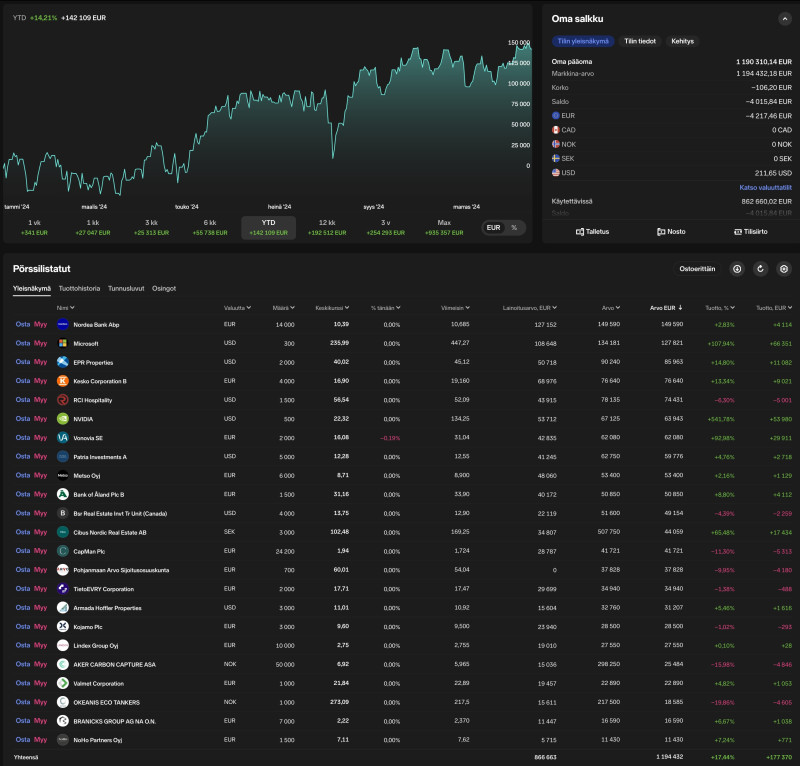Screen dimensions: 800x766
Task: Collapse the Oma salkku panel
Action: 784,19
